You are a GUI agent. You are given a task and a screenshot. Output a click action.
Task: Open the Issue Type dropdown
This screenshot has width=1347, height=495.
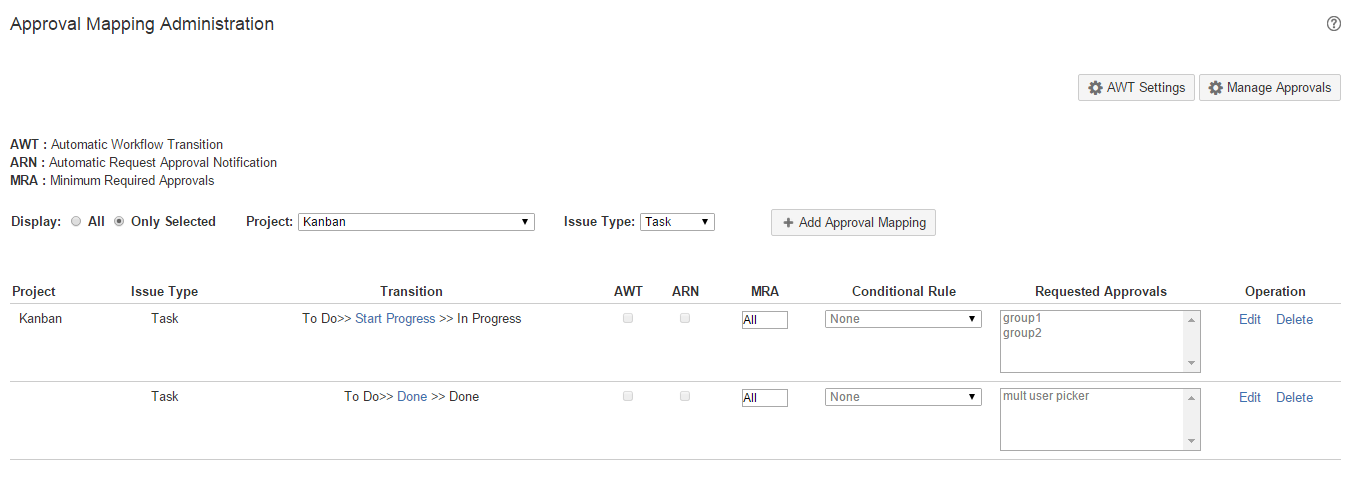(x=677, y=222)
